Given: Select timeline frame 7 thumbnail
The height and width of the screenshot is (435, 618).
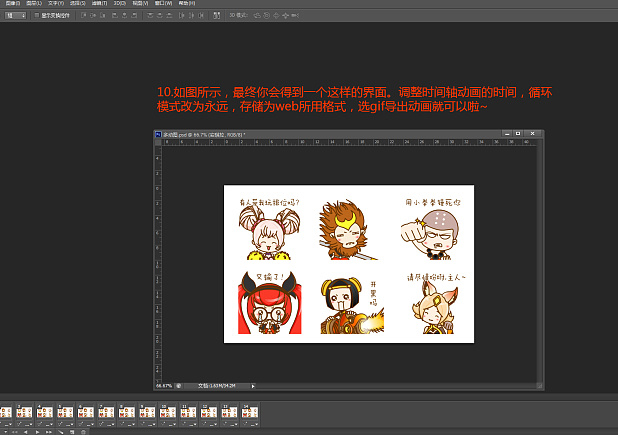Looking at the screenshot, I should (106, 412).
